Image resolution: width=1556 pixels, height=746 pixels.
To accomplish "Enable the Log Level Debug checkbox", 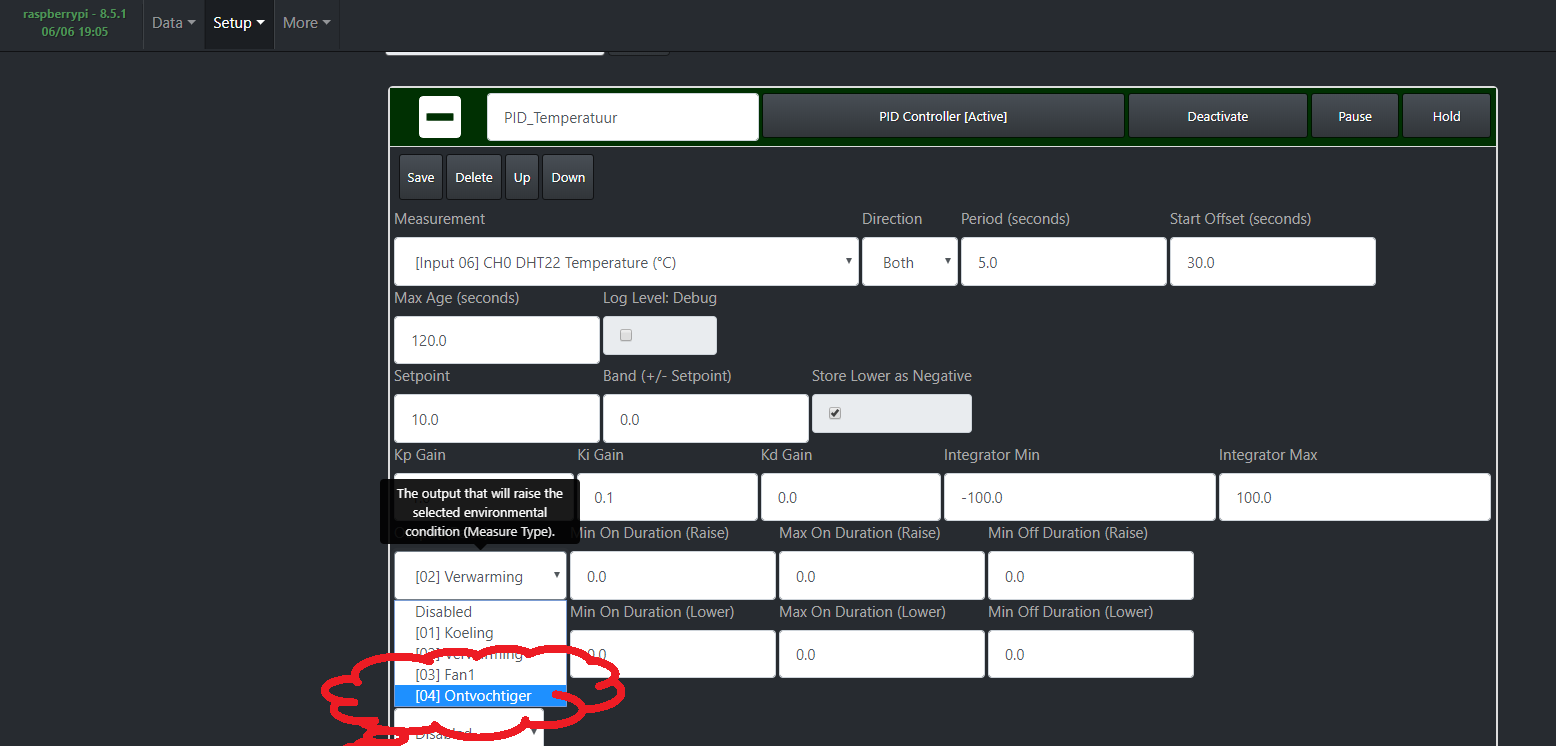I will click(626, 335).
